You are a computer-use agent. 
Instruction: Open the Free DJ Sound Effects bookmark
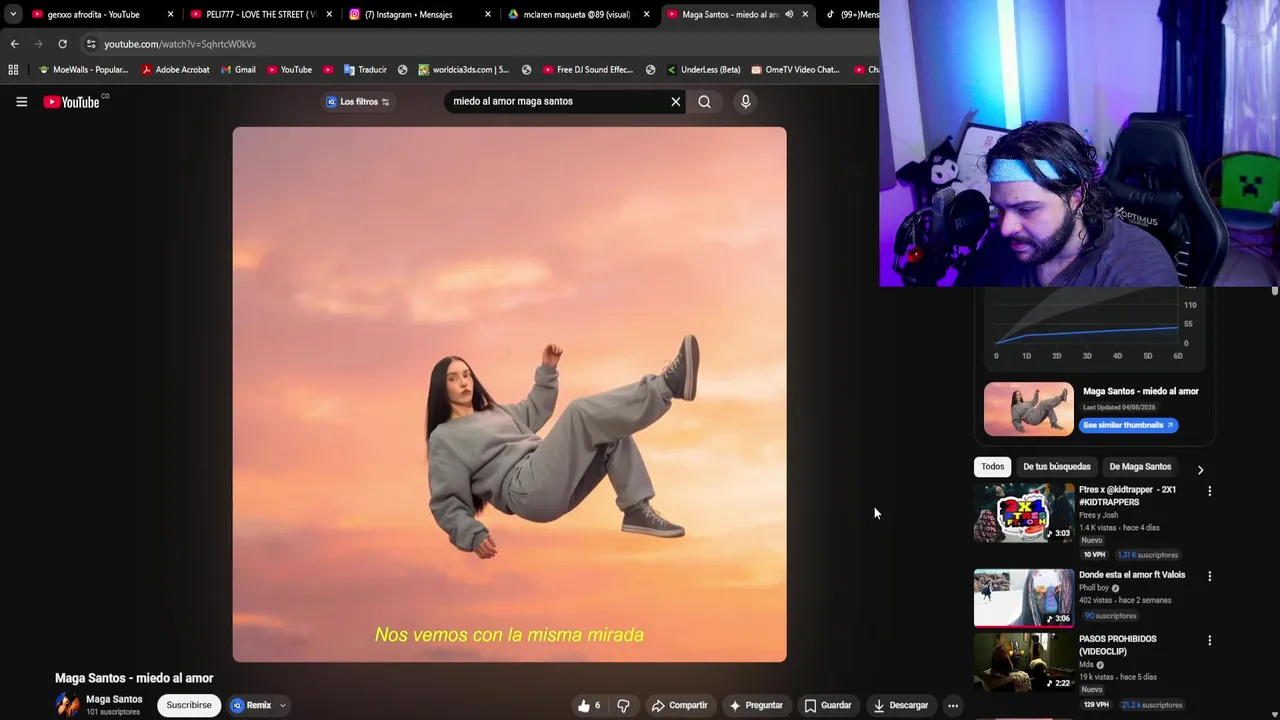[588, 70]
